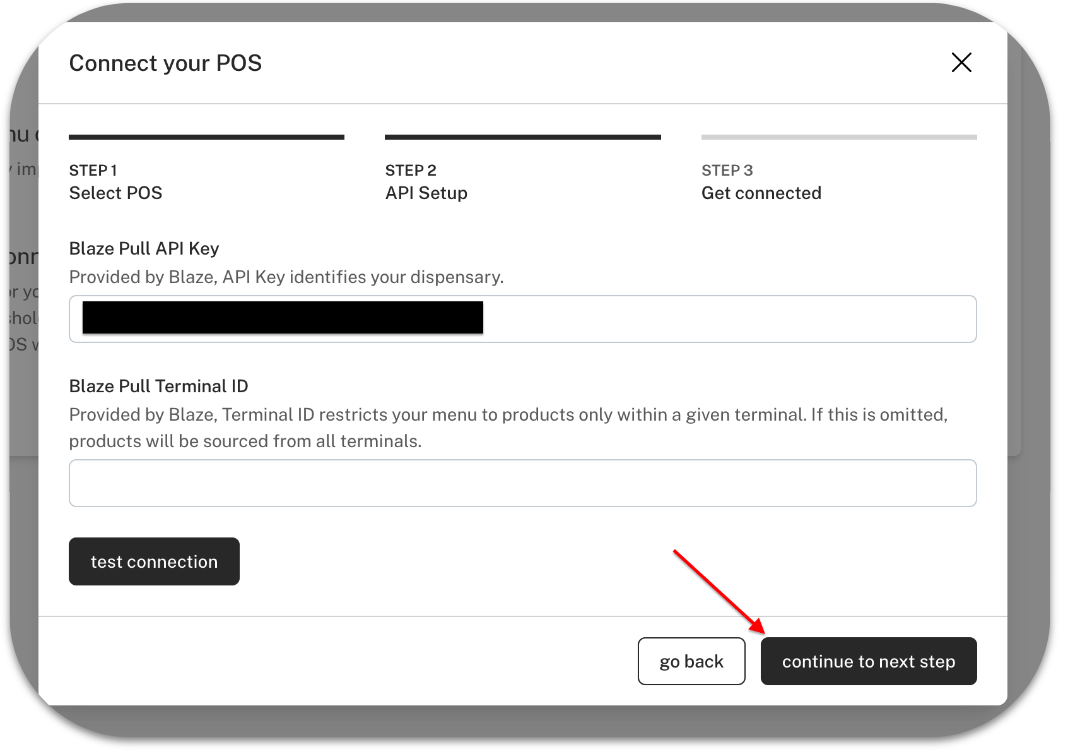Image resolution: width=1066 pixels, height=751 pixels.
Task: Click the progress bar above Step 2
Action: 522,137
